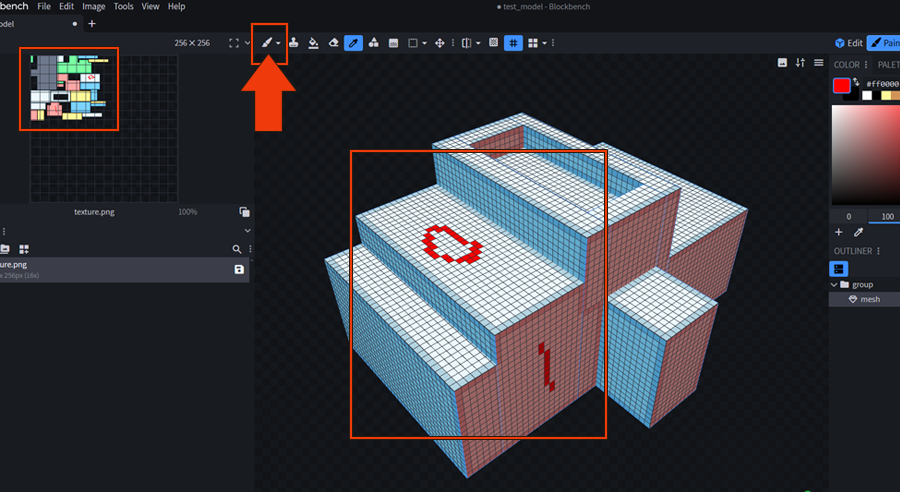Toggle the lock alpha channel button
The image size is (900, 492).
click(493, 43)
